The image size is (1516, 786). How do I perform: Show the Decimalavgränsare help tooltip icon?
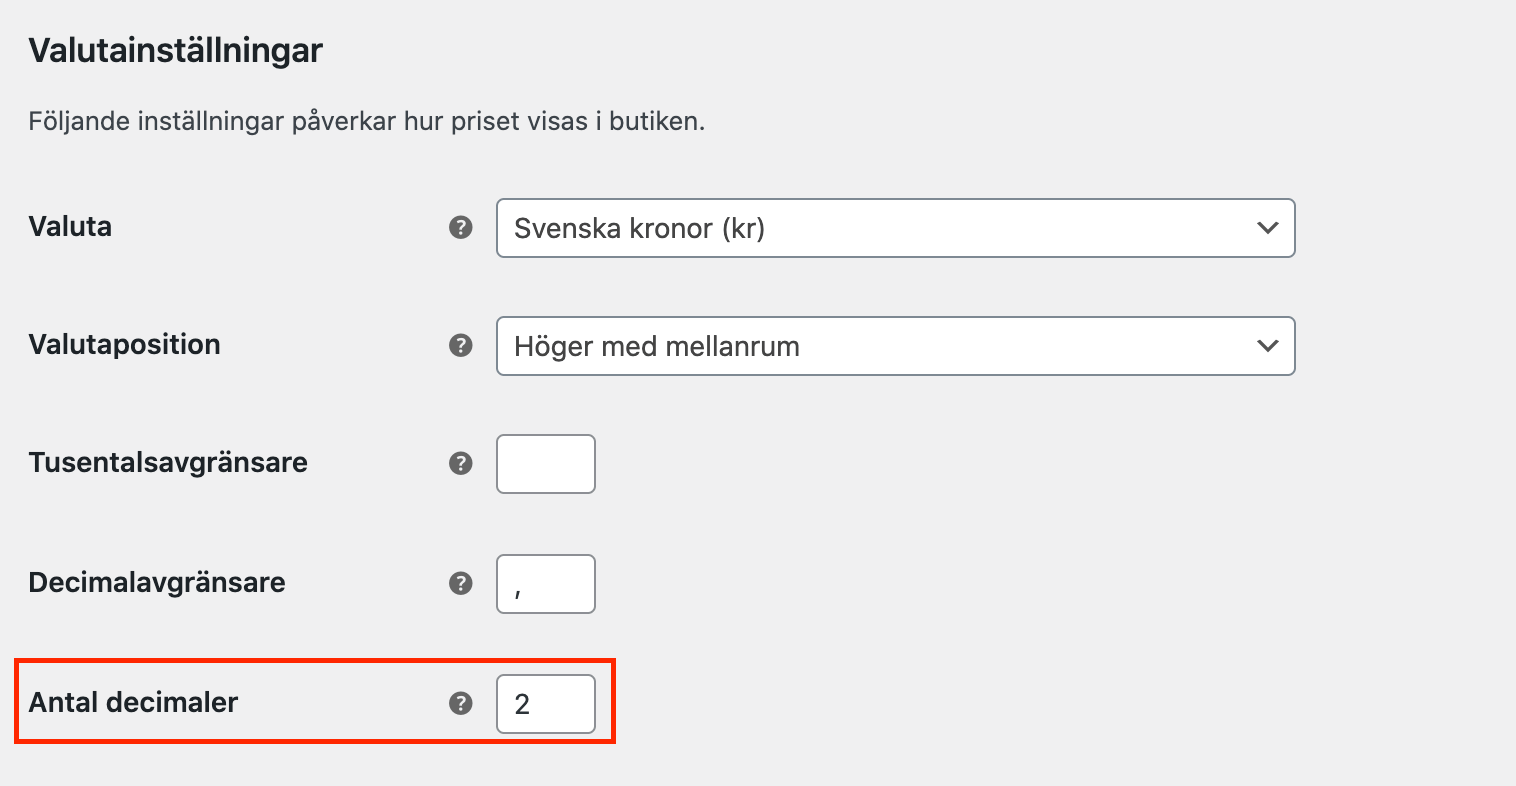(x=460, y=583)
